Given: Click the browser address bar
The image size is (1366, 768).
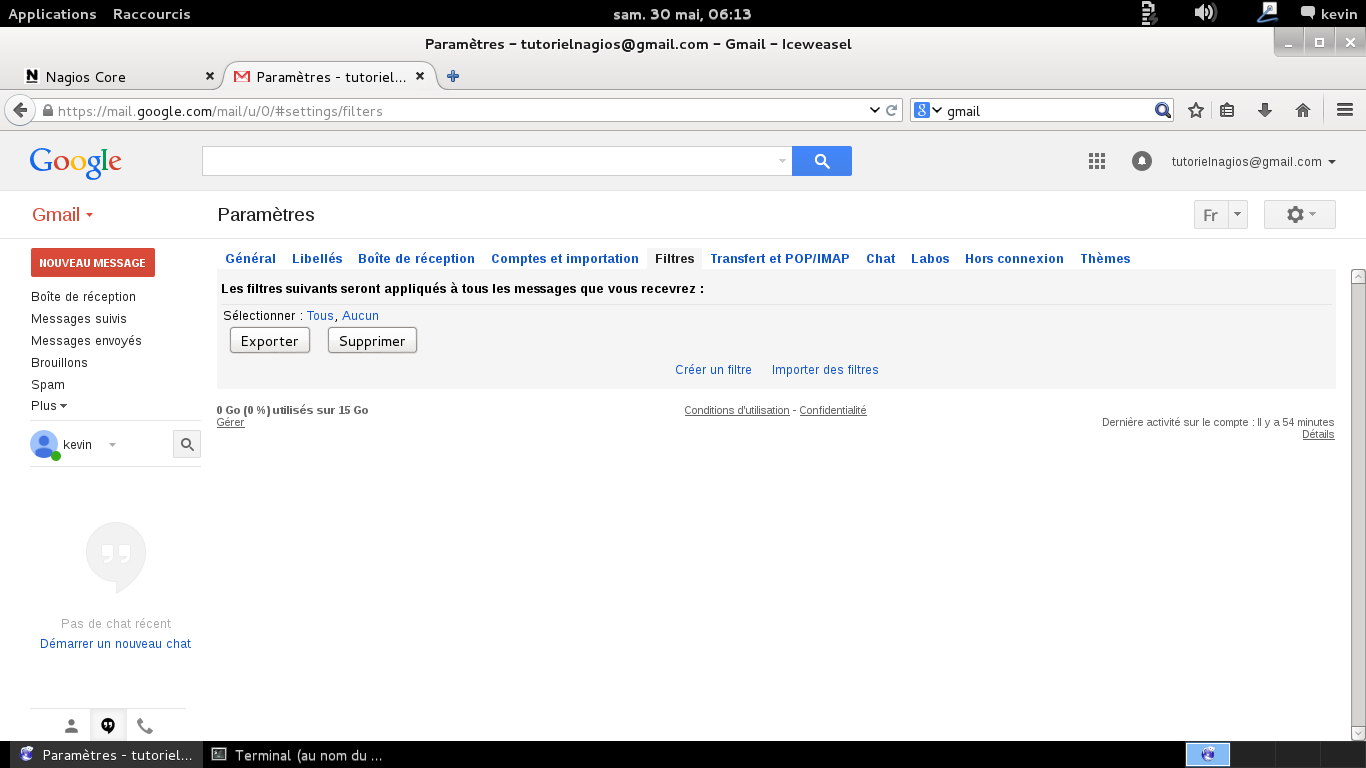Looking at the screenshot, I should pyautogui.click(x=460, y=111).
